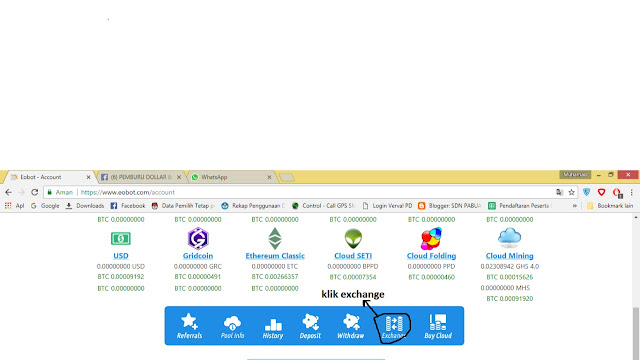Open the Gridcoin link
Screen dimensions: 640x360
tap(198, 256)
